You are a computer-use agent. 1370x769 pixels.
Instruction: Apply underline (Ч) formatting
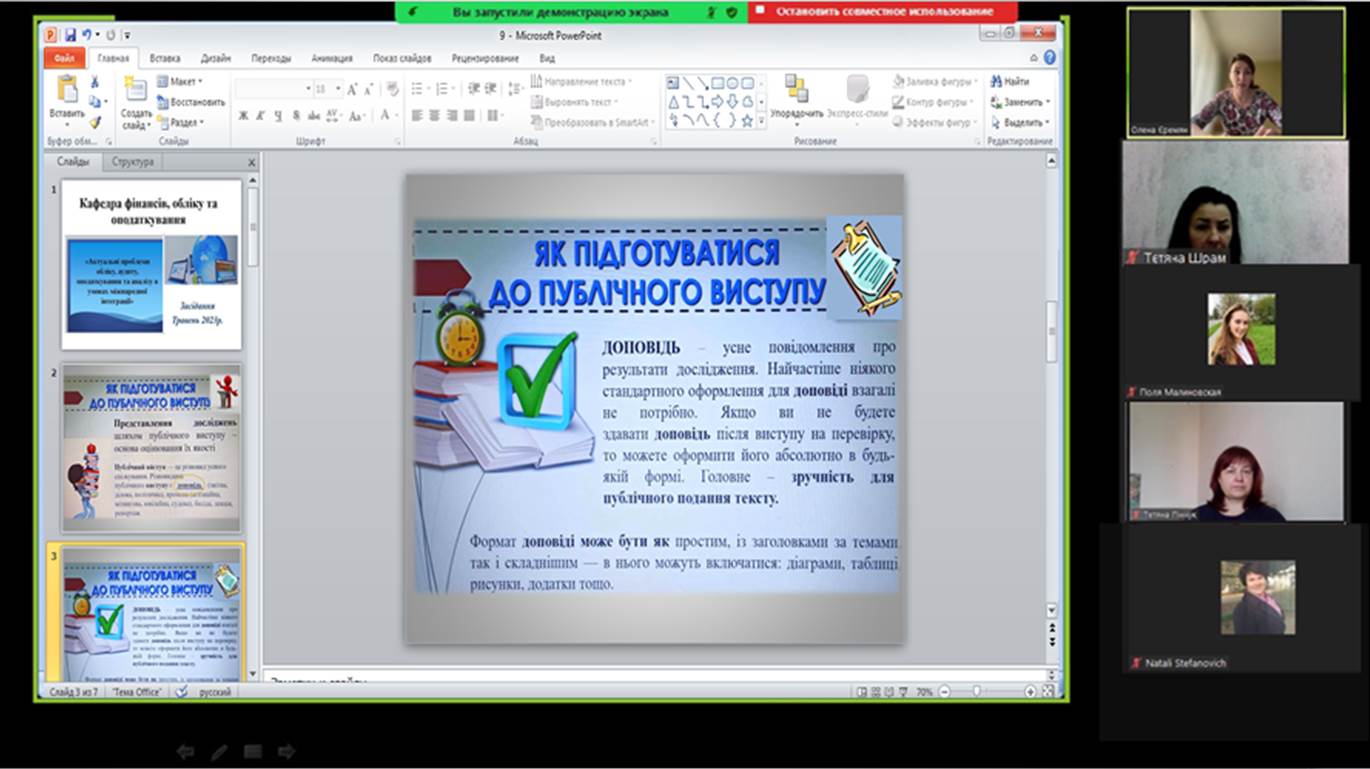tap(278, 116)
